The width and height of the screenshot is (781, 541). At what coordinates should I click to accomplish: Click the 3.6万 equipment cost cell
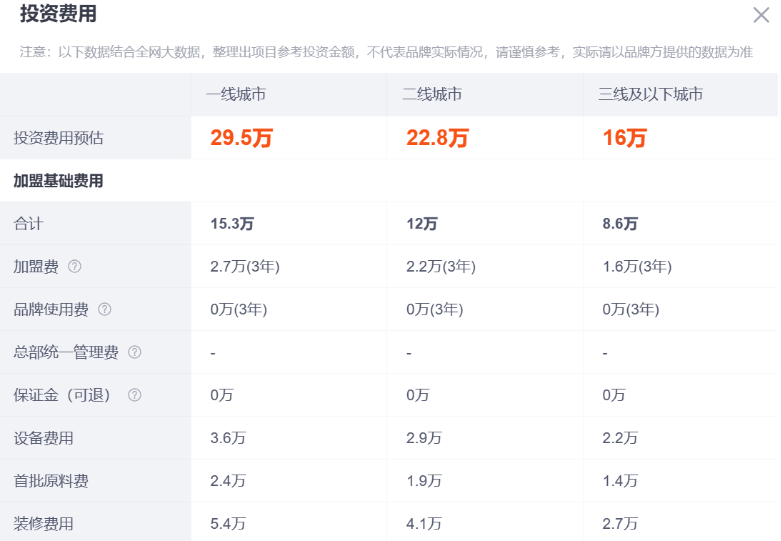[228, 438]
